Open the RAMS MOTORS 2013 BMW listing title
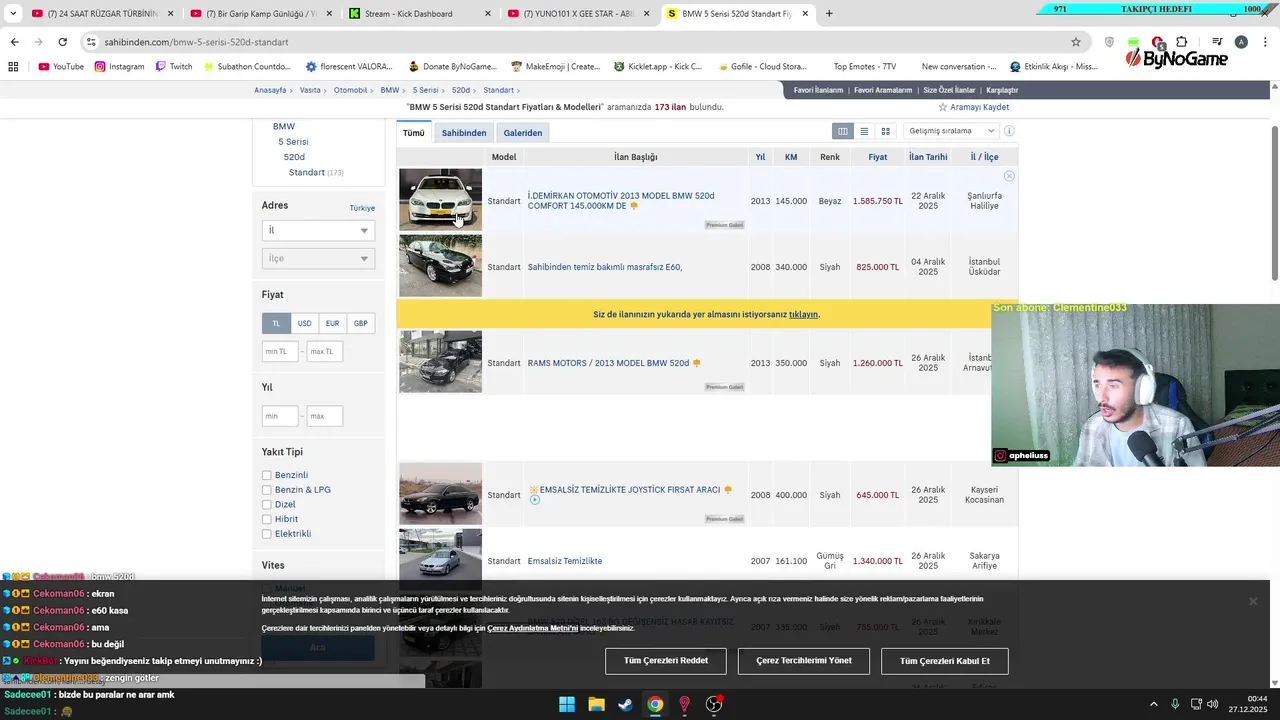 (608, 363)
